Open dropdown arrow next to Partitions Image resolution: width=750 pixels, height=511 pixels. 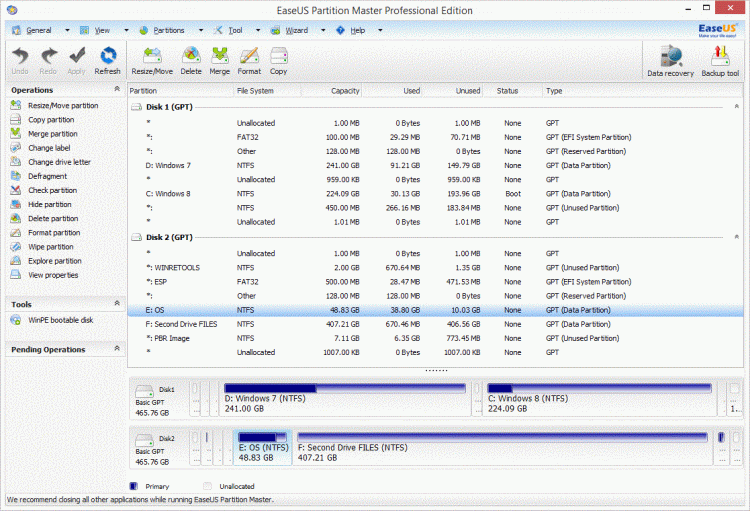[x=201, y=30]
